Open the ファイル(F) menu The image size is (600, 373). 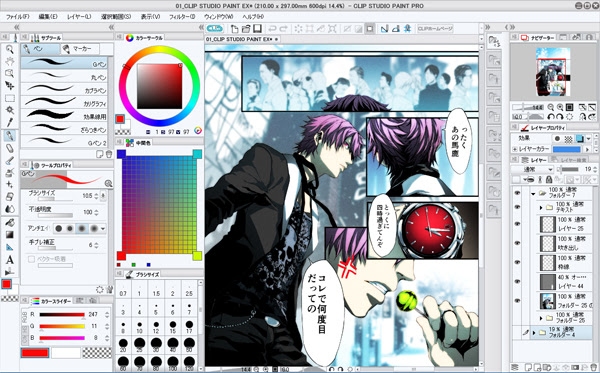point(17,17)
